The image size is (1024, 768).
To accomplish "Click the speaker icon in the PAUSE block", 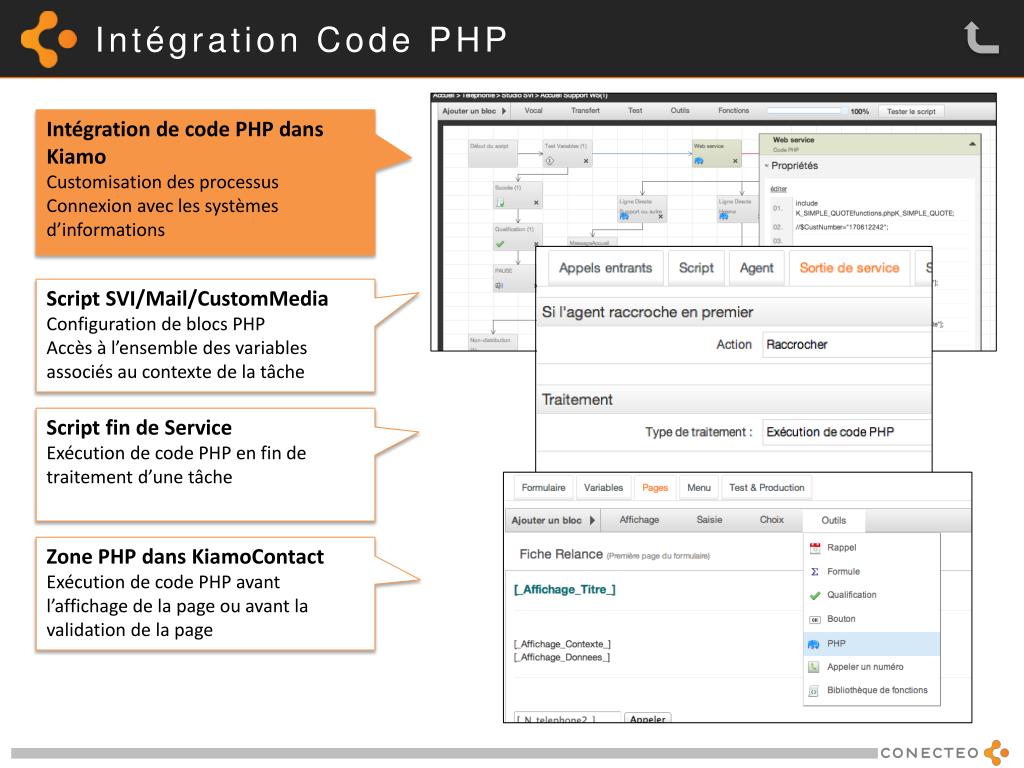I will click(500, 285).
